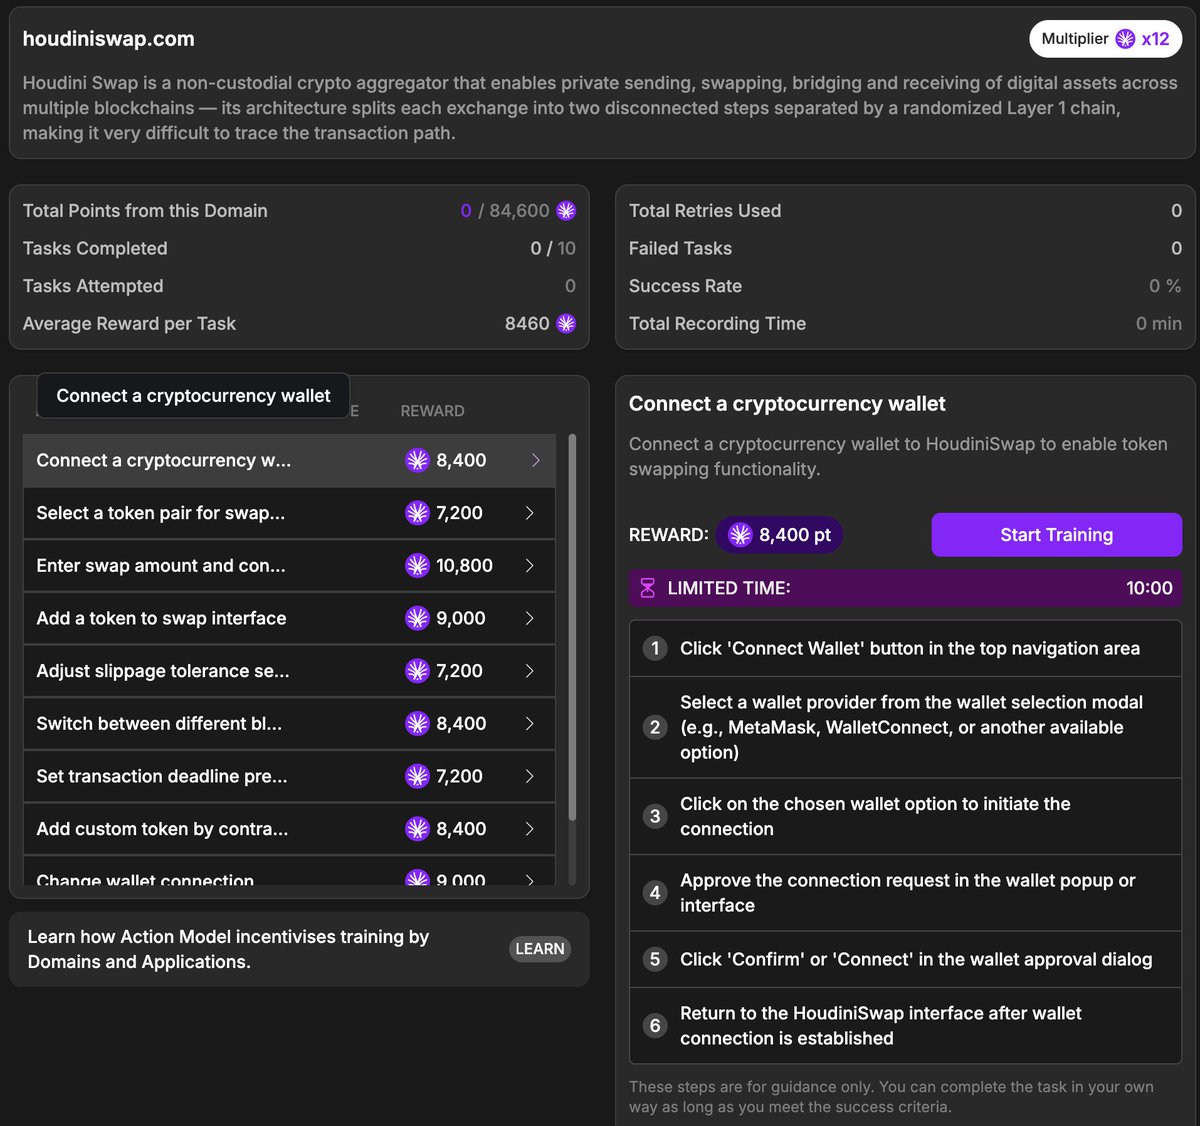Click points icon in Add custom token row
Viewport: 1200px width, 1126px height.
pos(417,829)
